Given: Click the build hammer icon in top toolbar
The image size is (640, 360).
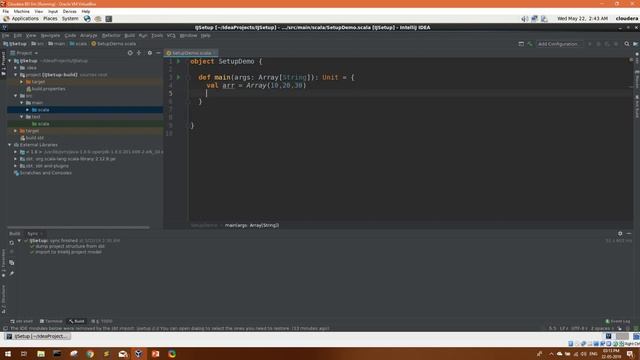Looking at the screenshot, I should point(530,44).
